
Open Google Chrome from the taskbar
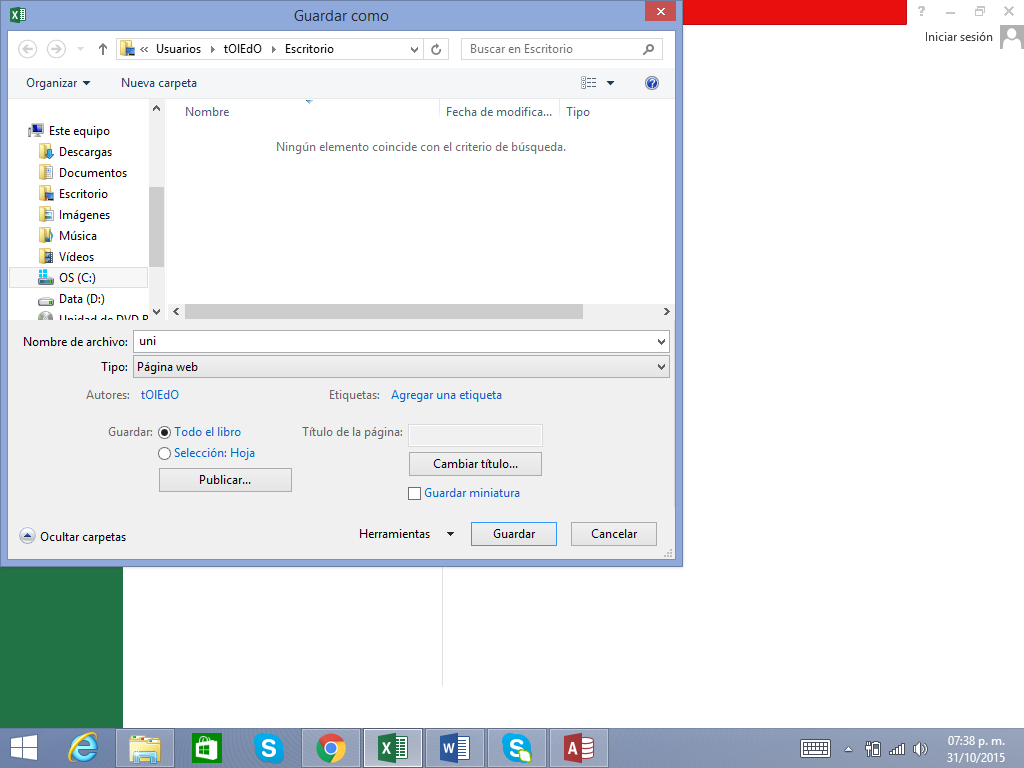(331, 747)
